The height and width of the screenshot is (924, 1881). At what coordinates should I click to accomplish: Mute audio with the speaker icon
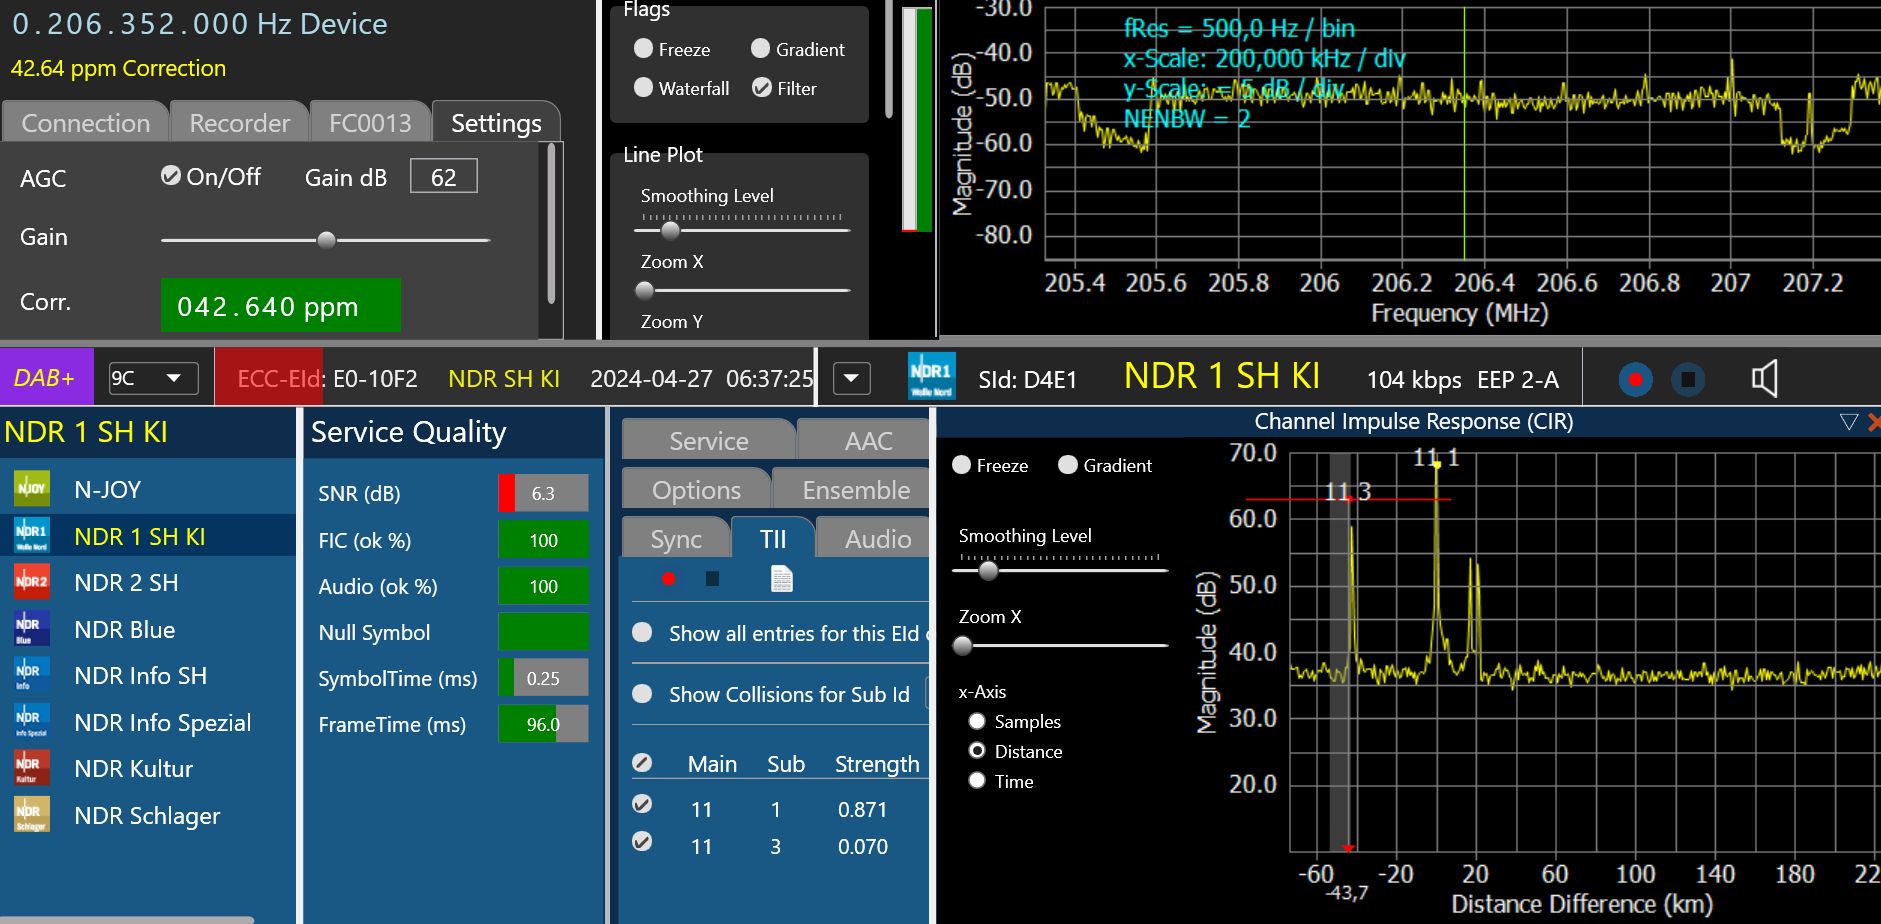(x=1764, y=379)
